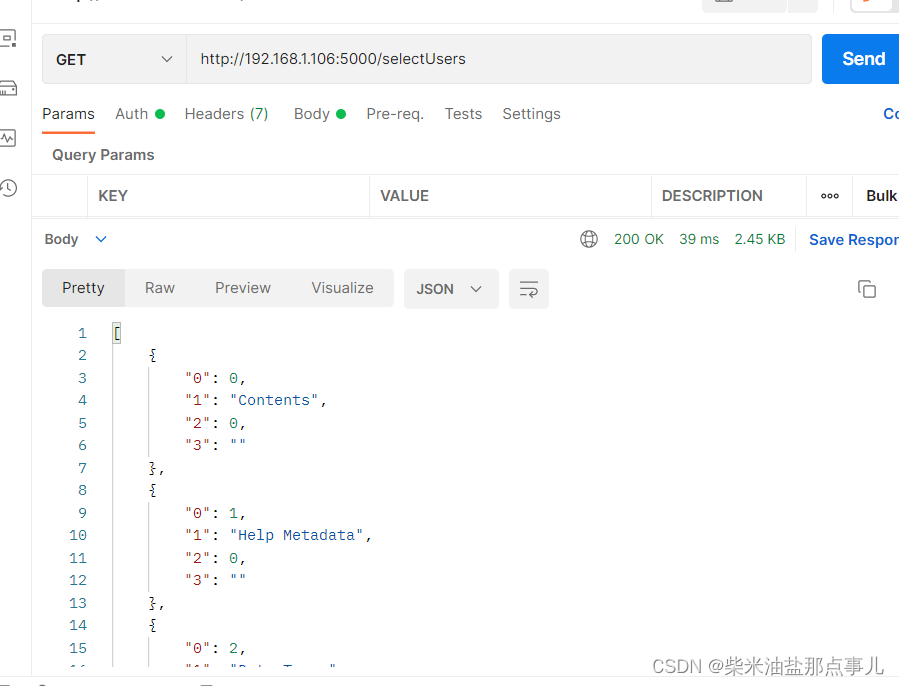Open the Collections sidebar icon
This screenshot has height=686, width=899.
coord(10,38)
